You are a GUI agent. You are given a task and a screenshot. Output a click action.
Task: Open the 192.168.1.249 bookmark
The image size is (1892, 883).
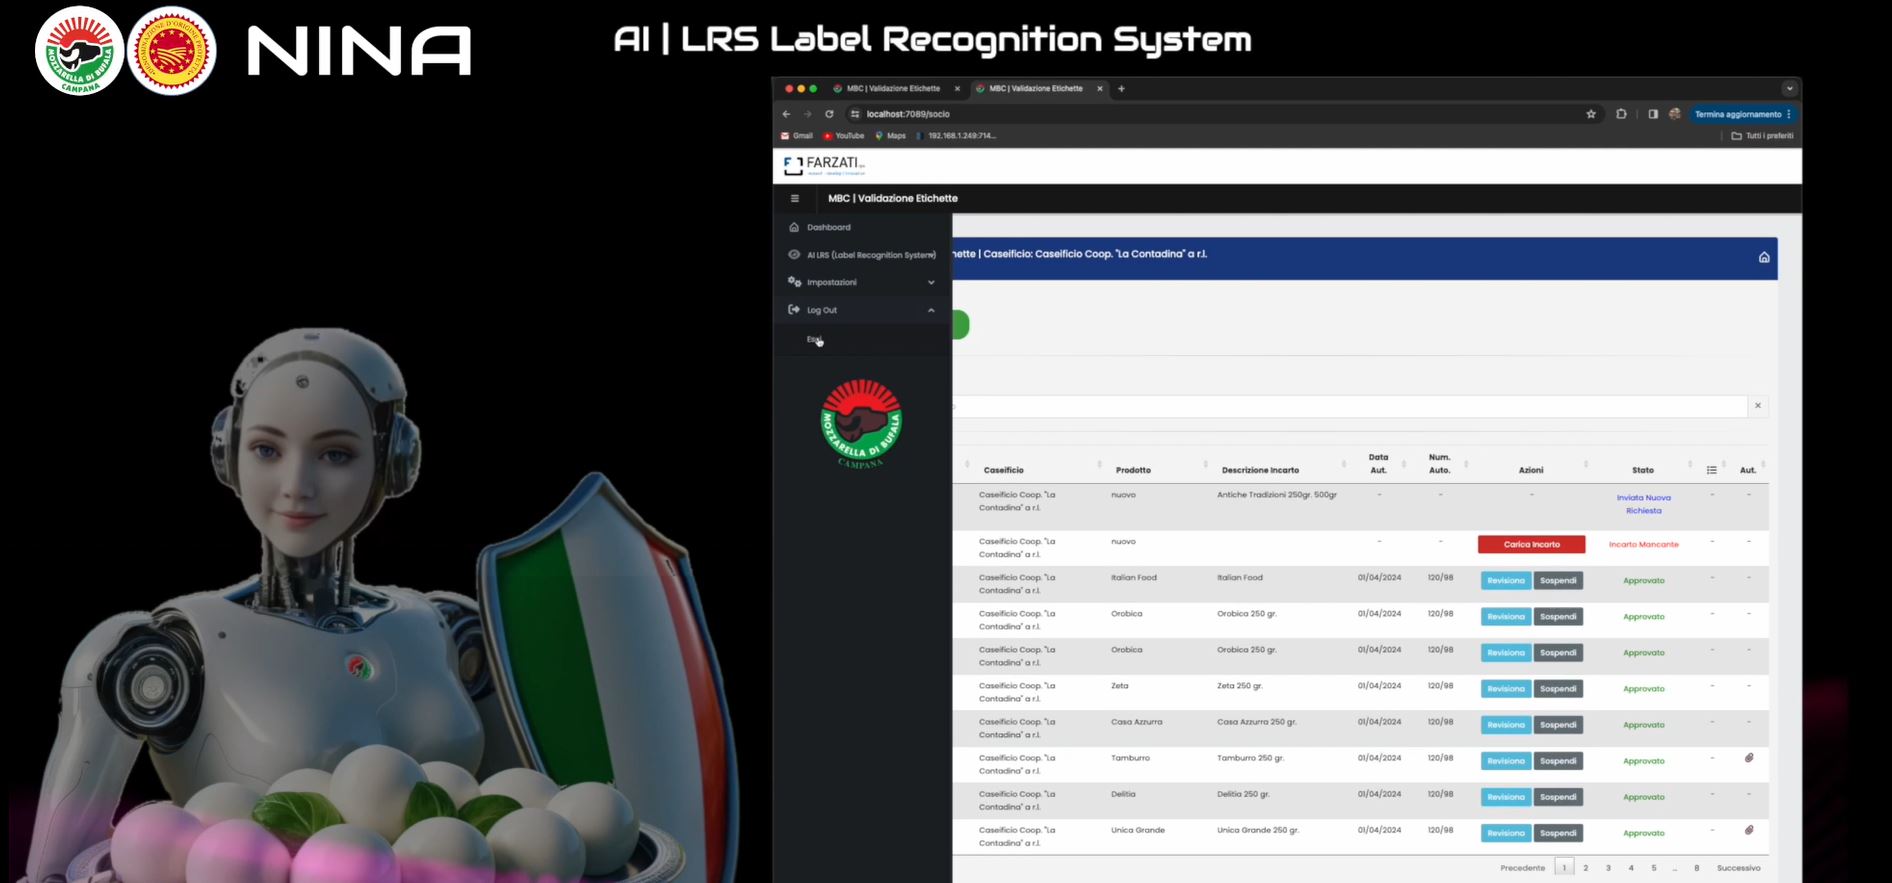click(x=956, y=136)
